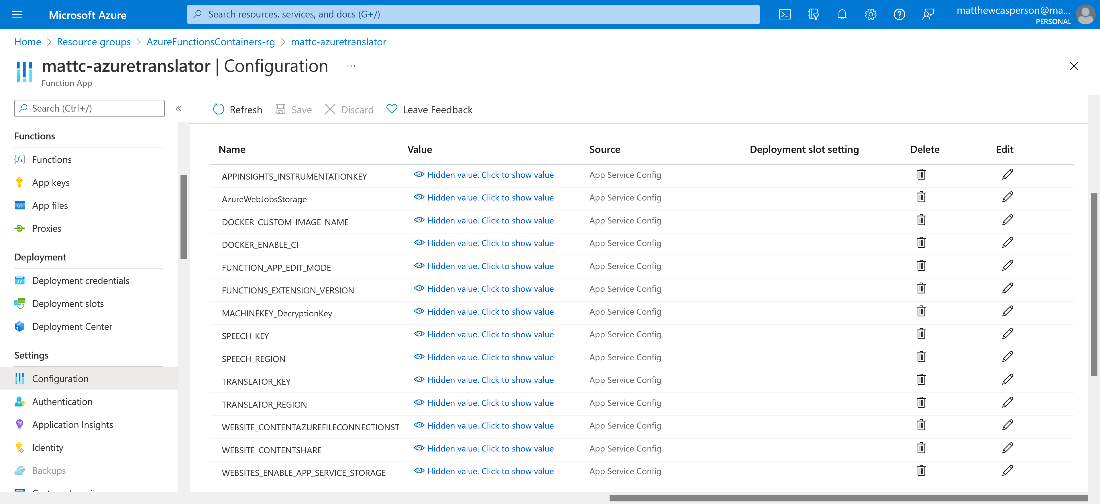This screenshot has width=1100, height=504.
Task: Edit the SPEECH_REGION setting
Action: (x=1007, y=357)
